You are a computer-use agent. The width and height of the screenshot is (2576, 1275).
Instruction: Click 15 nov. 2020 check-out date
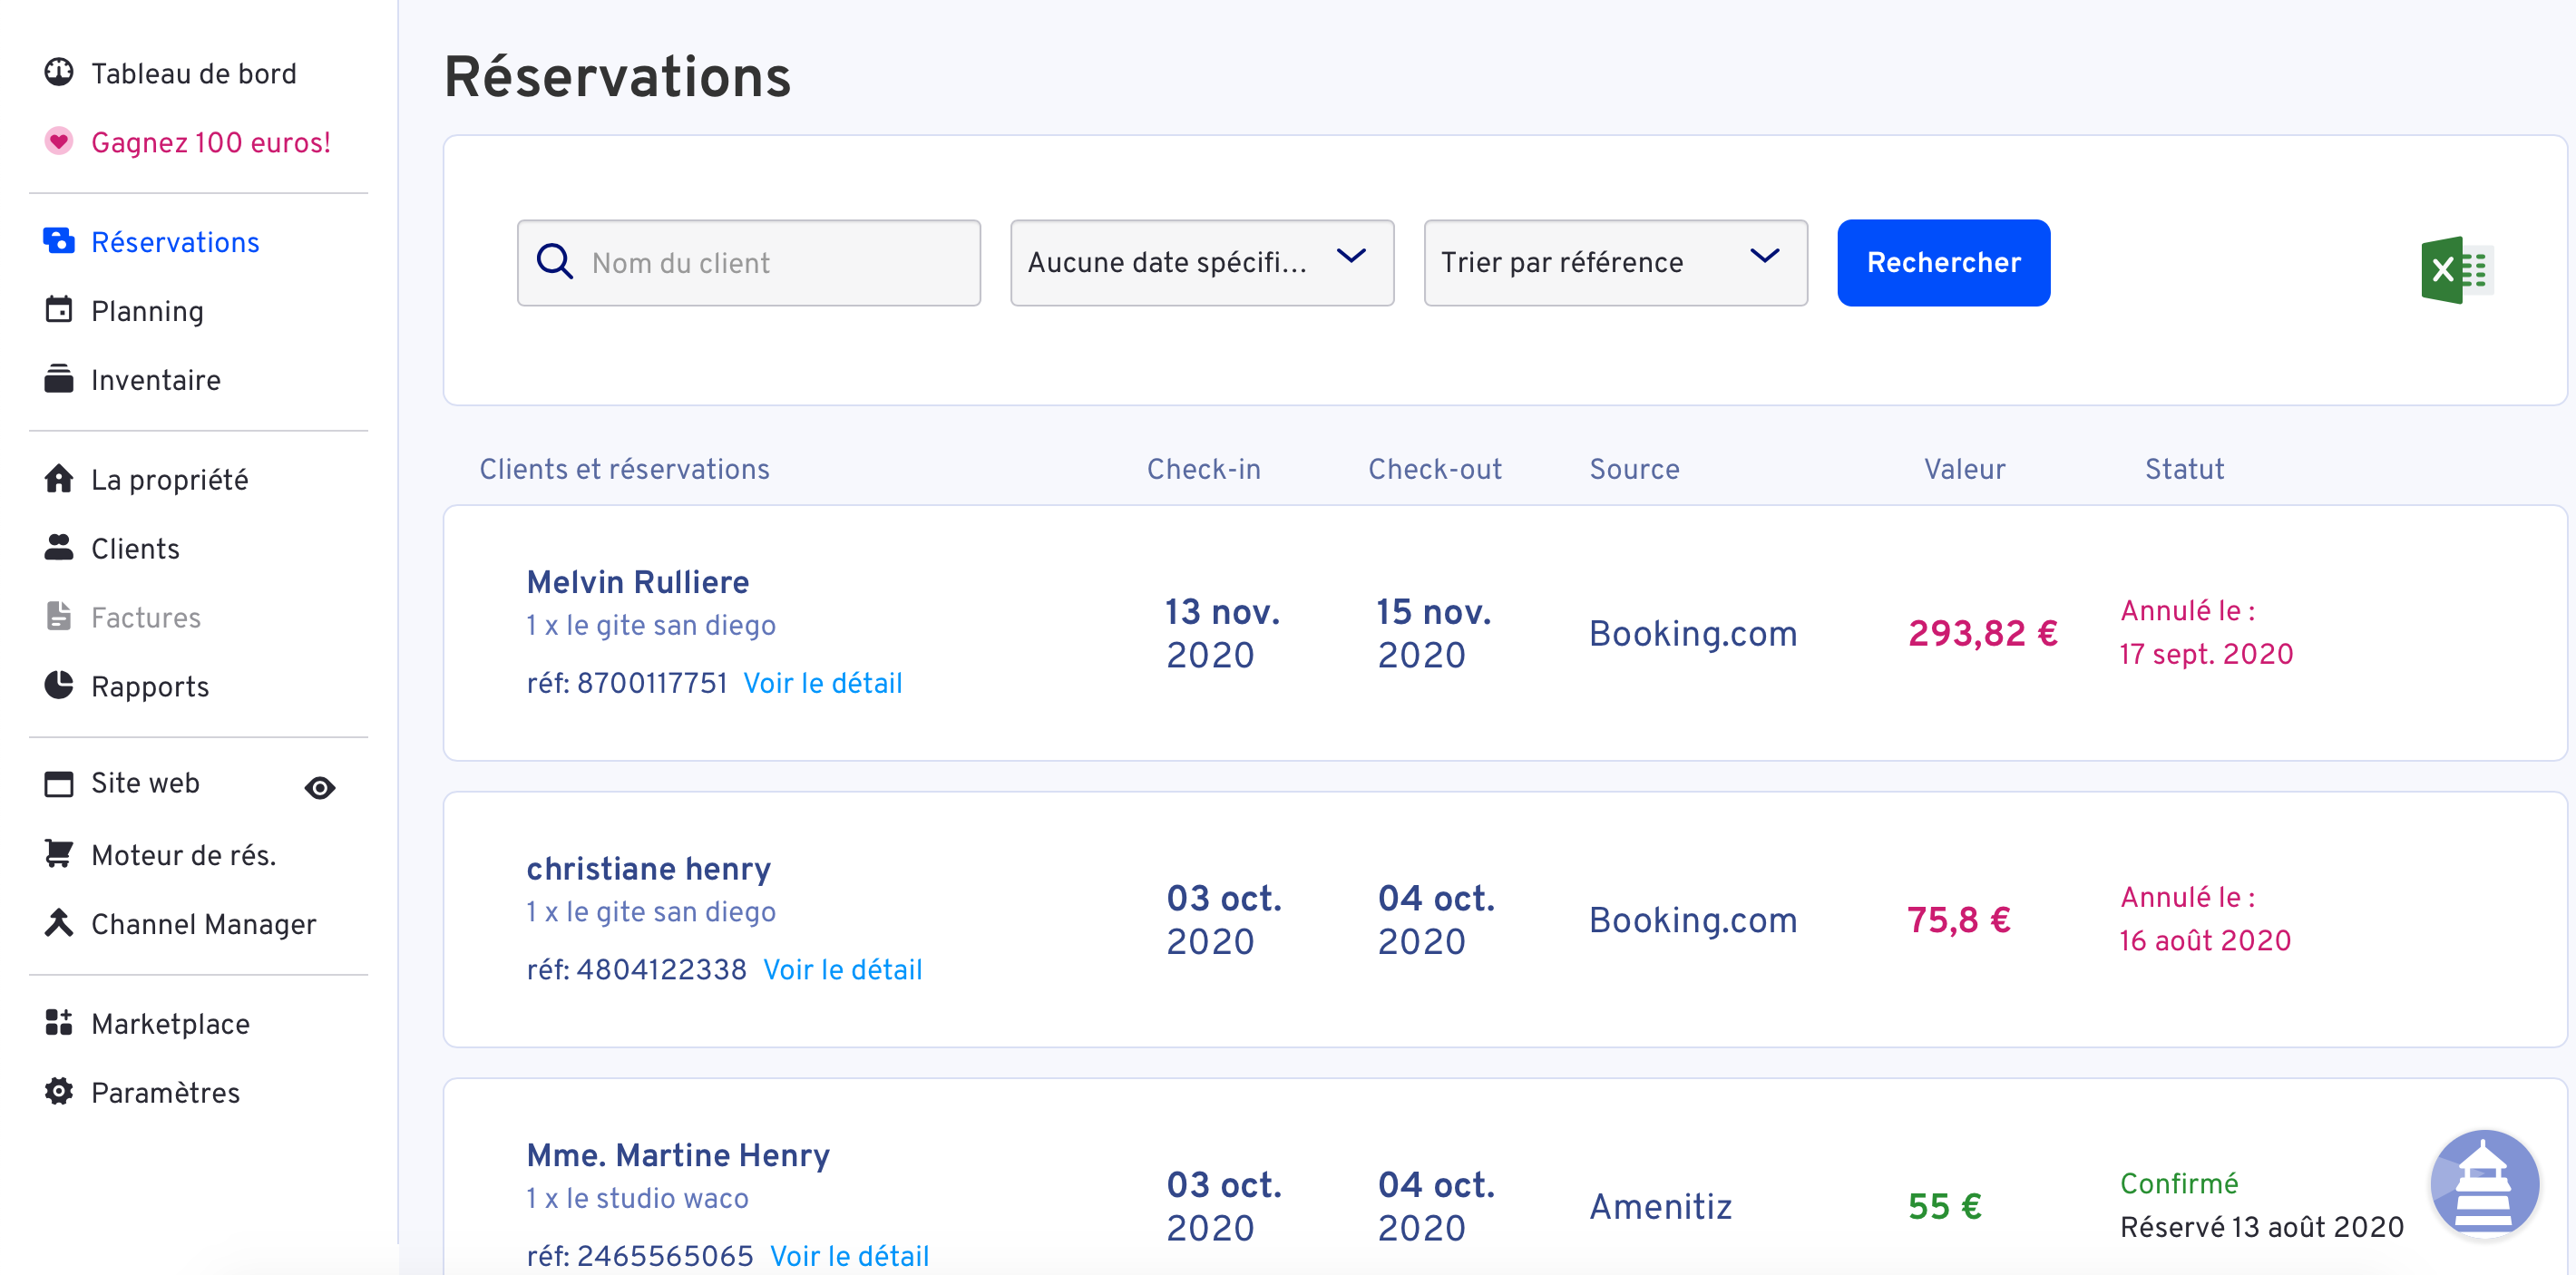point(1434,633)
